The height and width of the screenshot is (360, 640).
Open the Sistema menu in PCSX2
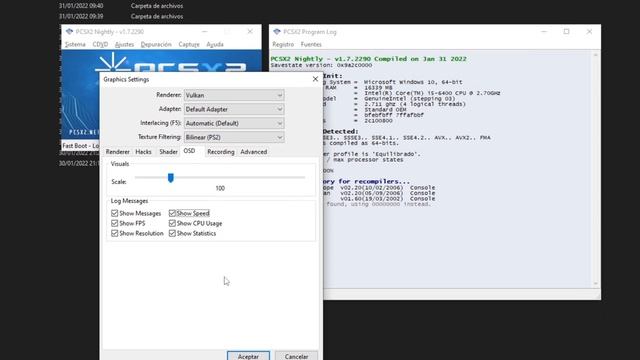(x=76, y=44)
